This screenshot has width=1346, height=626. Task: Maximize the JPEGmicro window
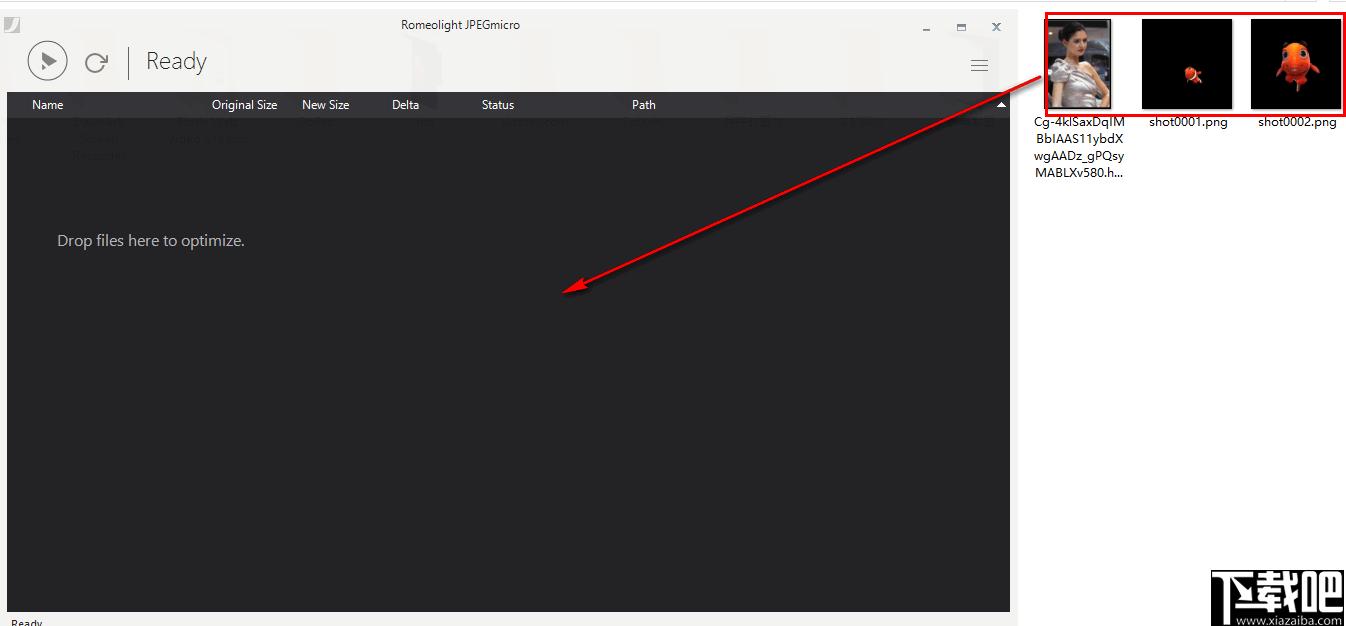tap(961, 27)
